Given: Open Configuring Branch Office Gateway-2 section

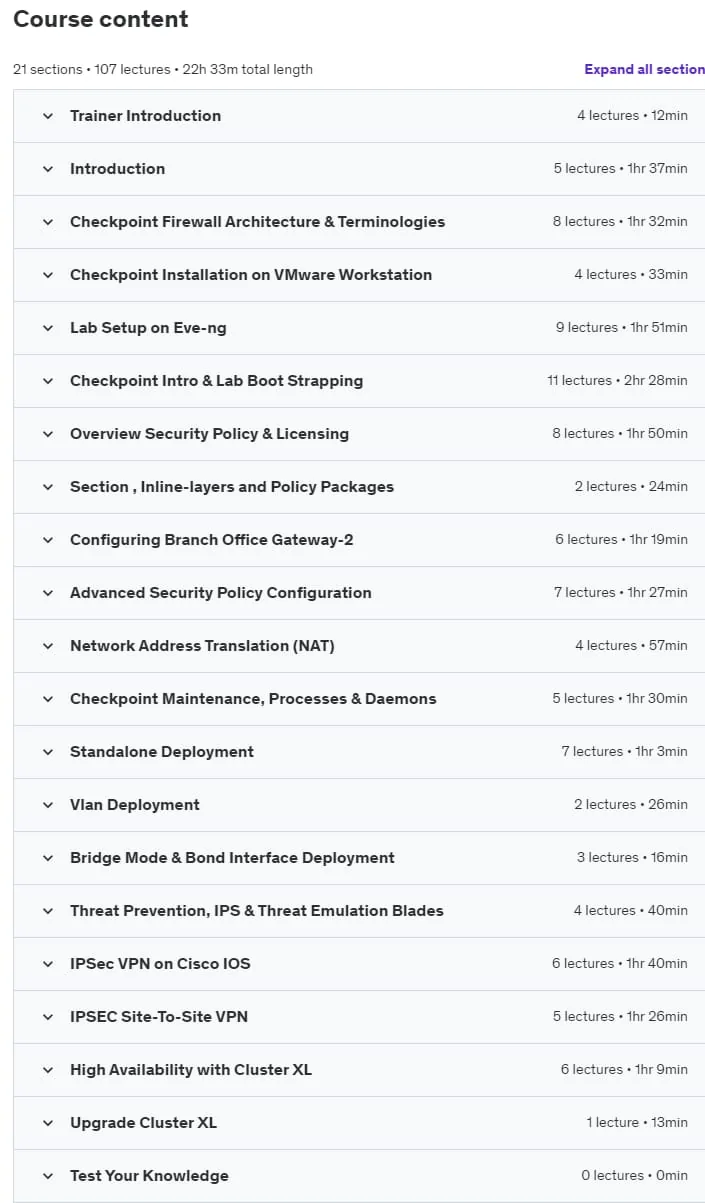Looking at the screenshot, I should [x=359, y=540].
